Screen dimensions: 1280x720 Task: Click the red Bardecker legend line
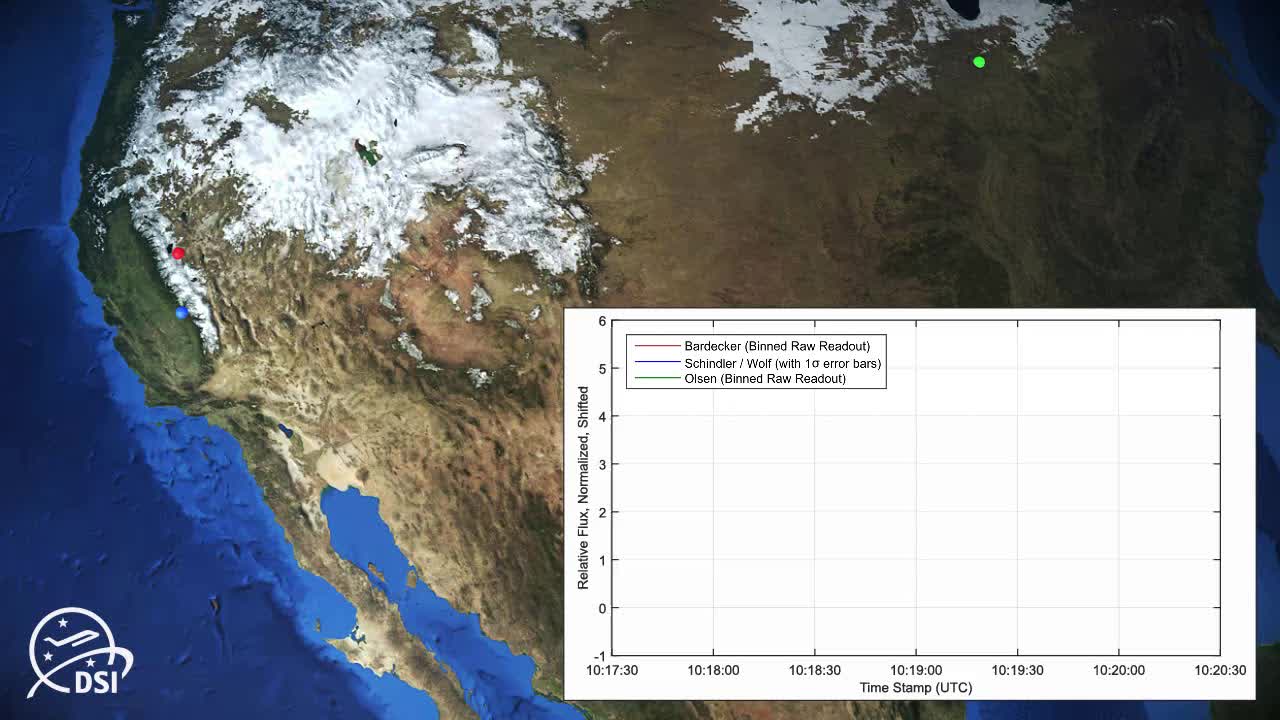(656, 346)
